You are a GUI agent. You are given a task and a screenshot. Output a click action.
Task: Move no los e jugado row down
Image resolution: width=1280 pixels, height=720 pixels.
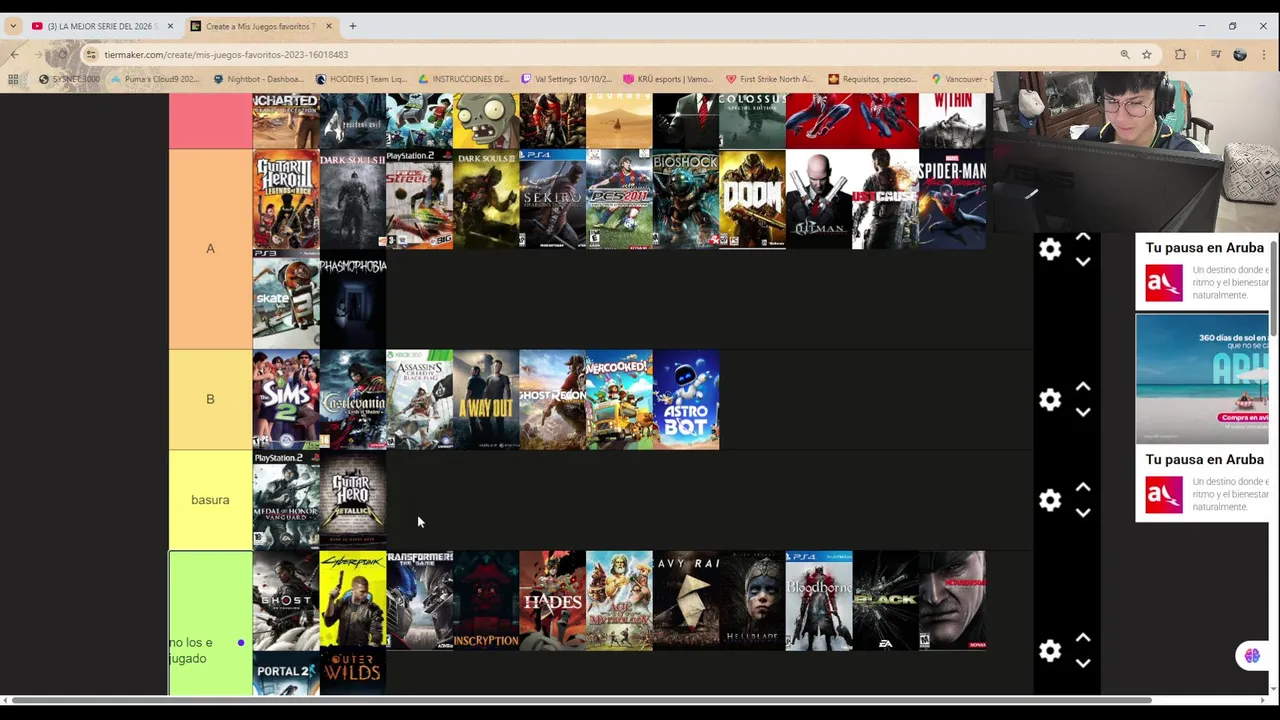(1083, 663)
